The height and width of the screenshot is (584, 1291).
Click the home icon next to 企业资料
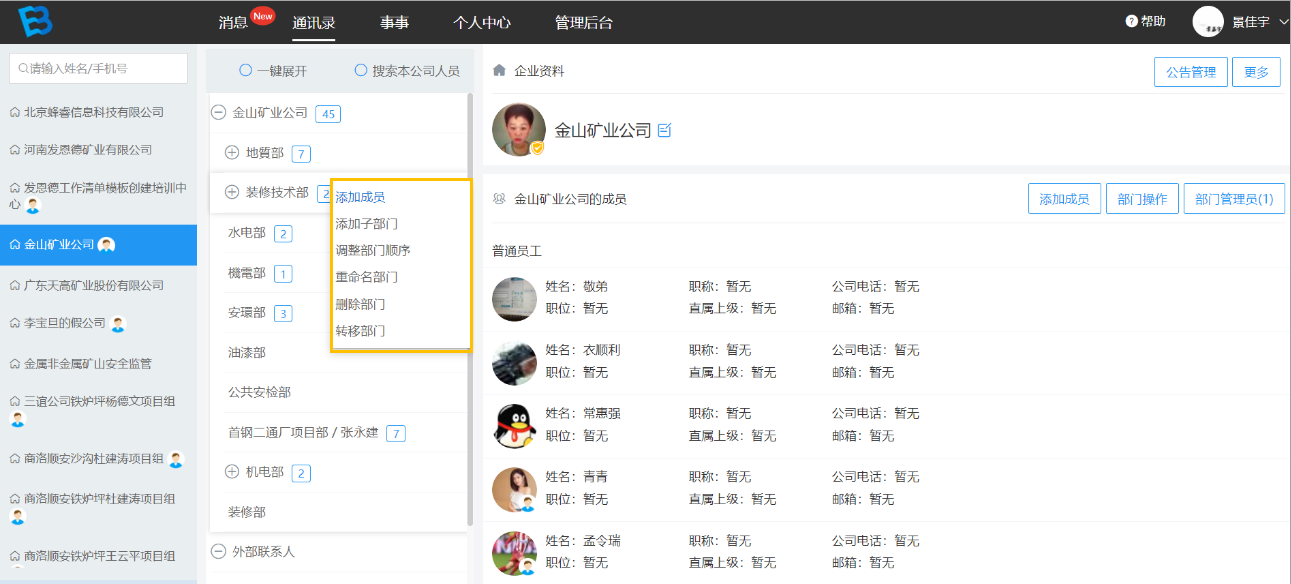point(499,71)
